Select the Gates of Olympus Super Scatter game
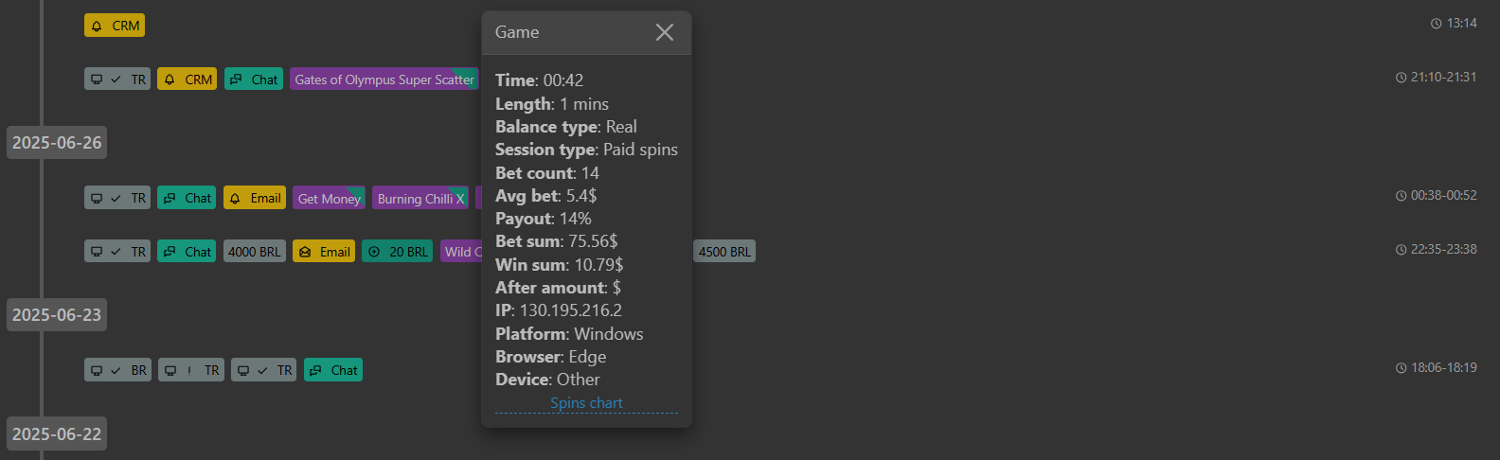 point(384,79)
